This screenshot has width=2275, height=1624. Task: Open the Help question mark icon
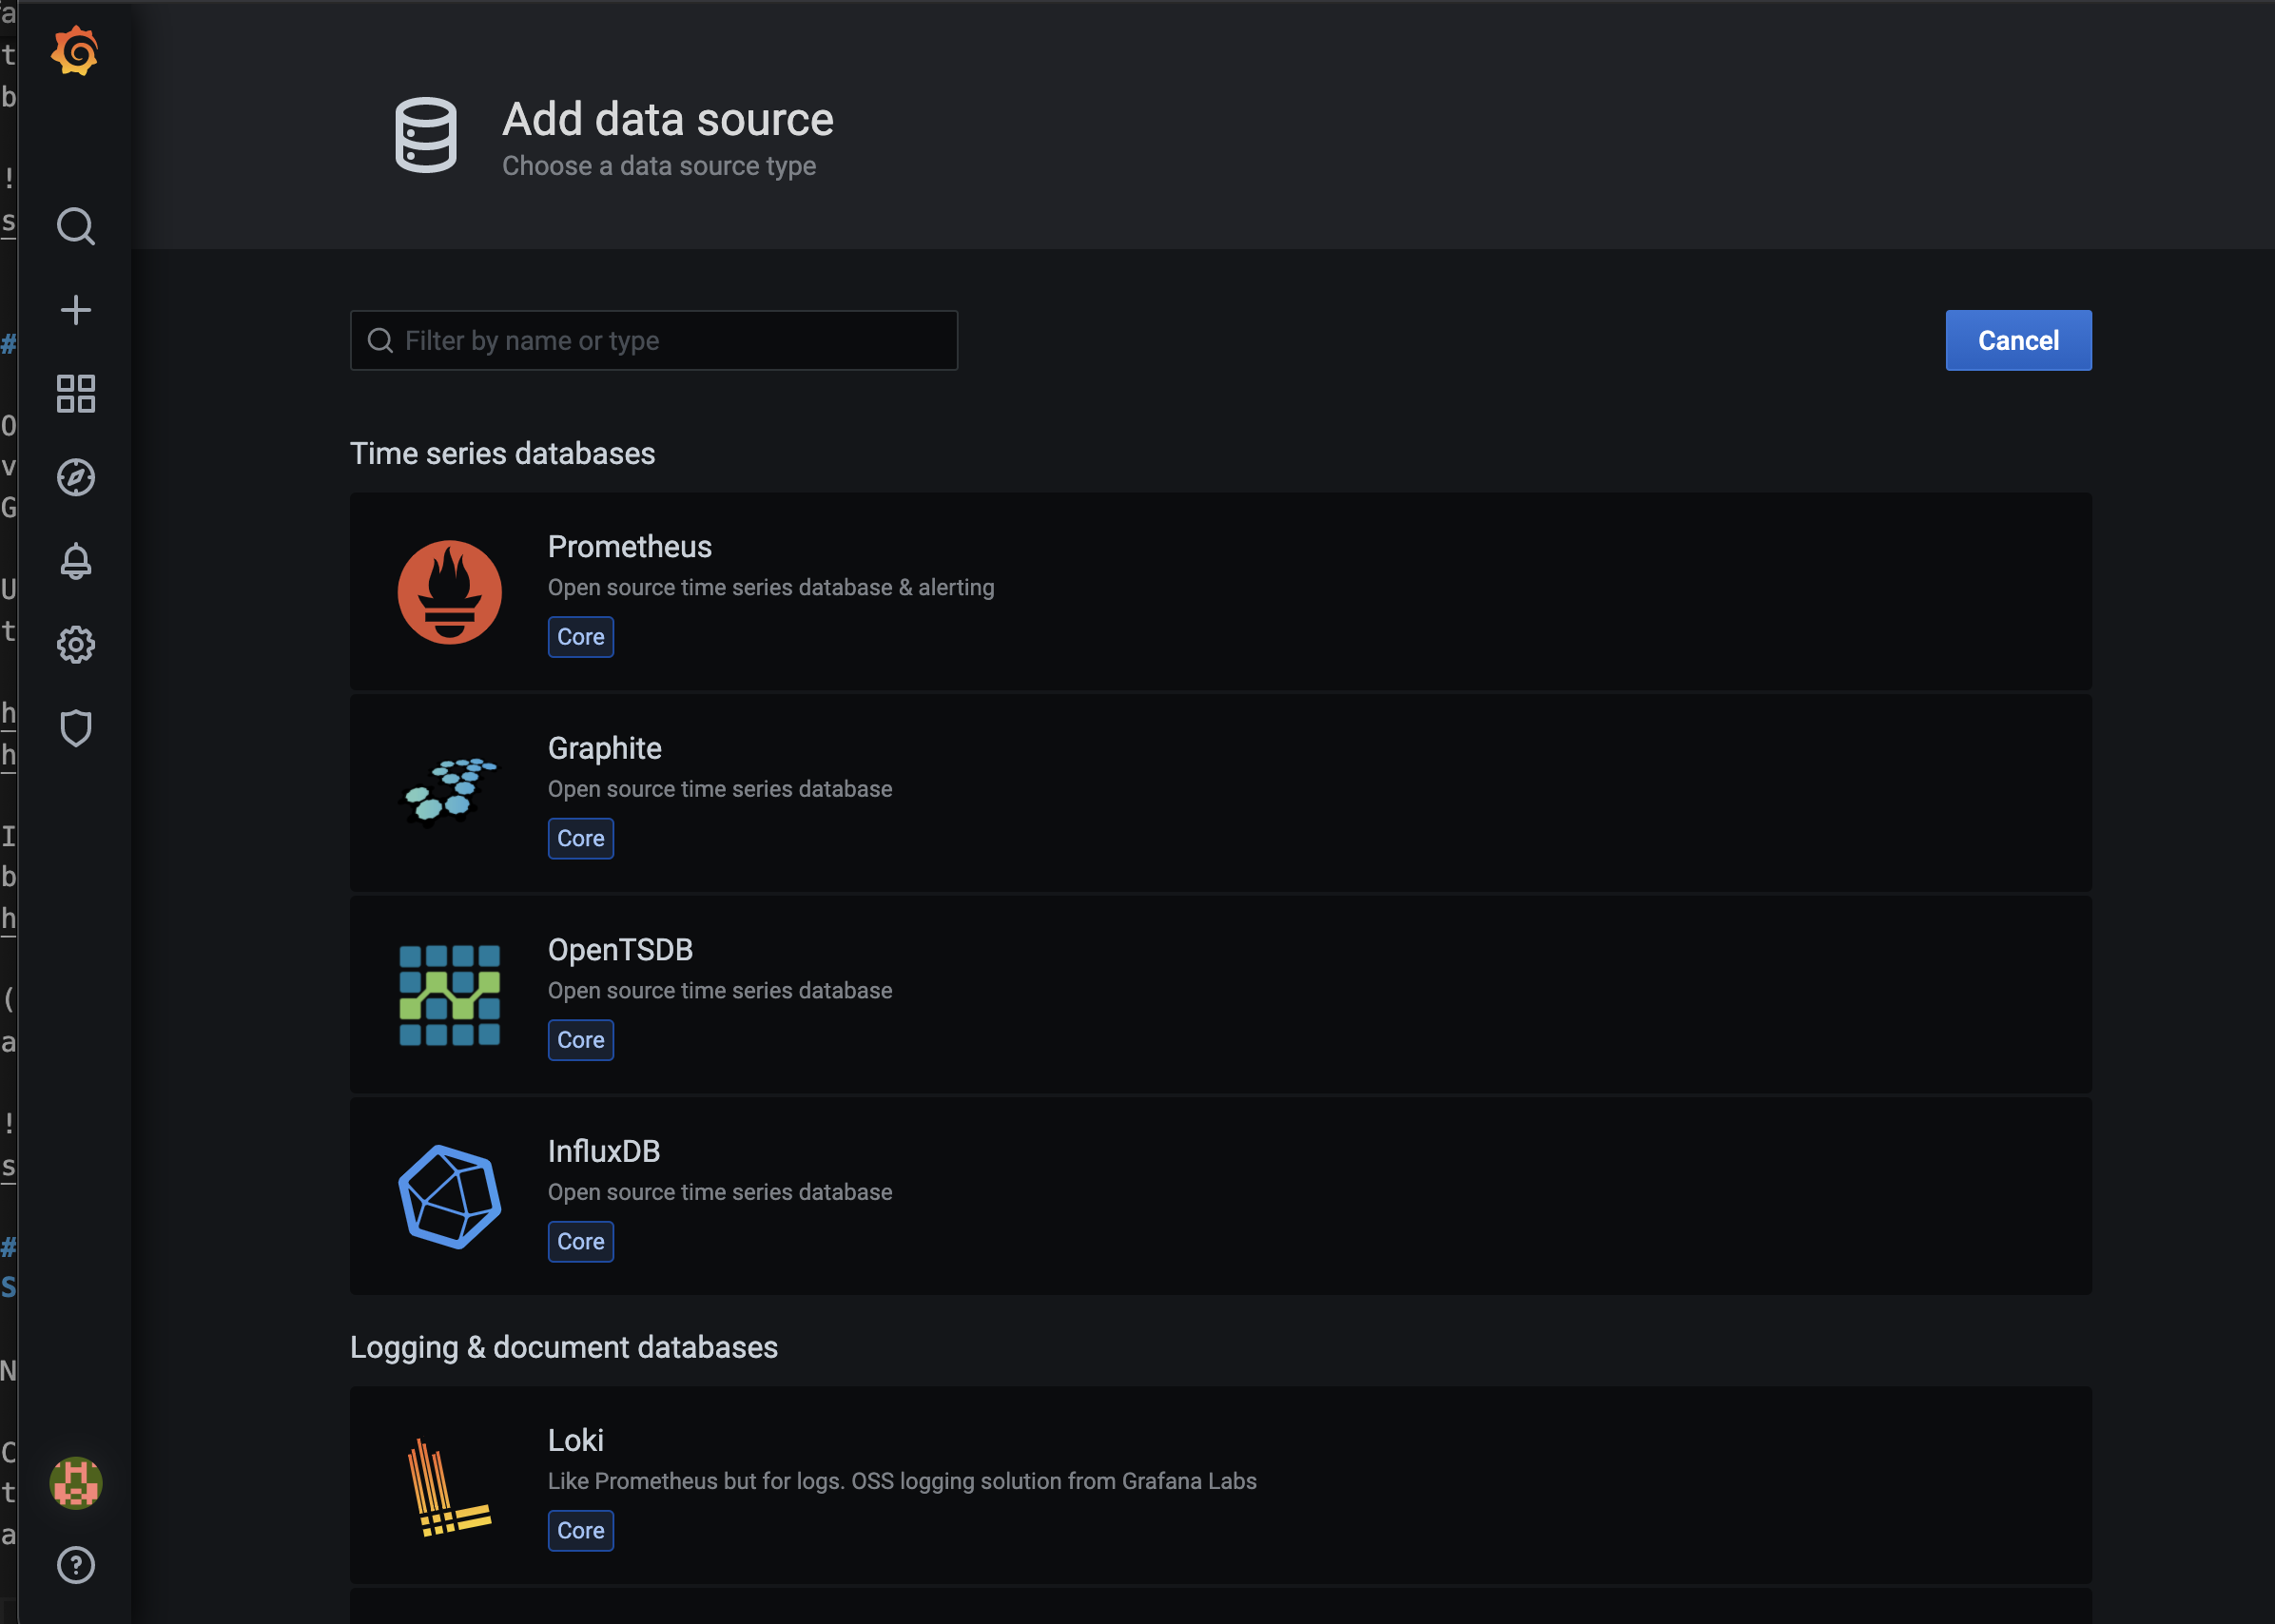75,1565
